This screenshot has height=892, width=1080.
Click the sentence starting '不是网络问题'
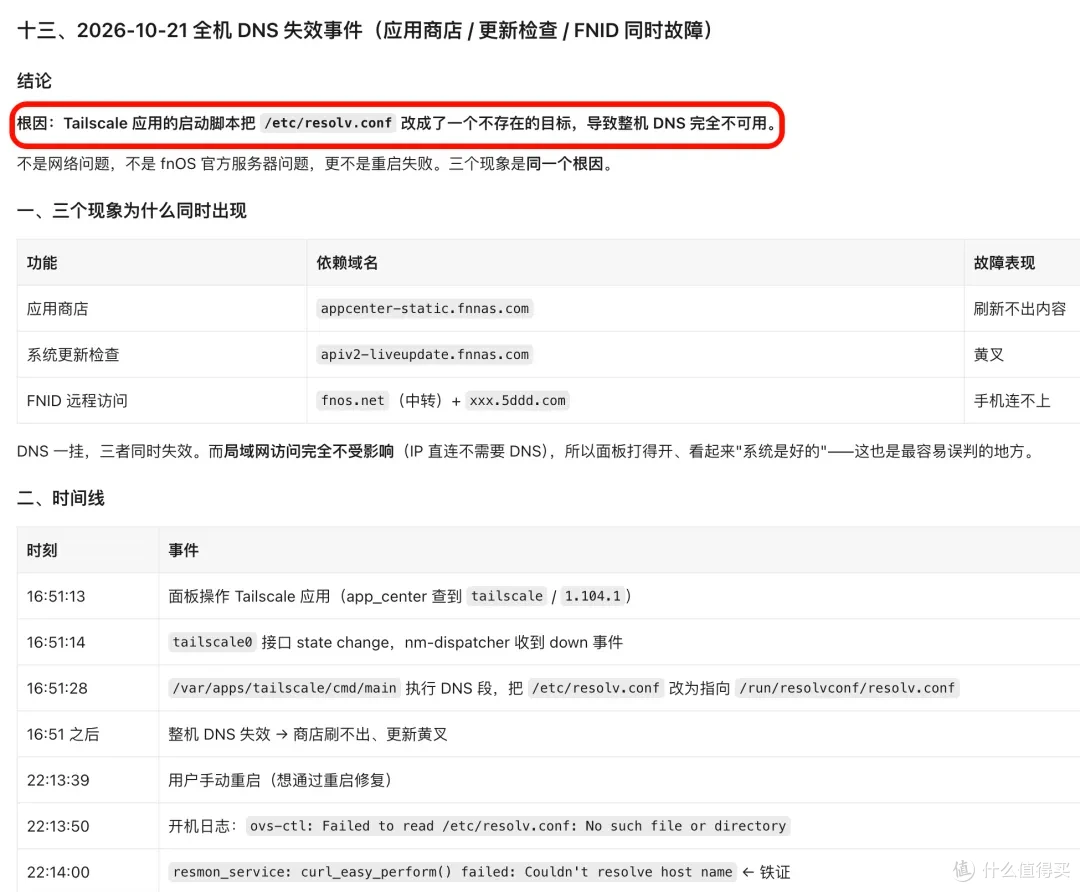pos(315,164)
